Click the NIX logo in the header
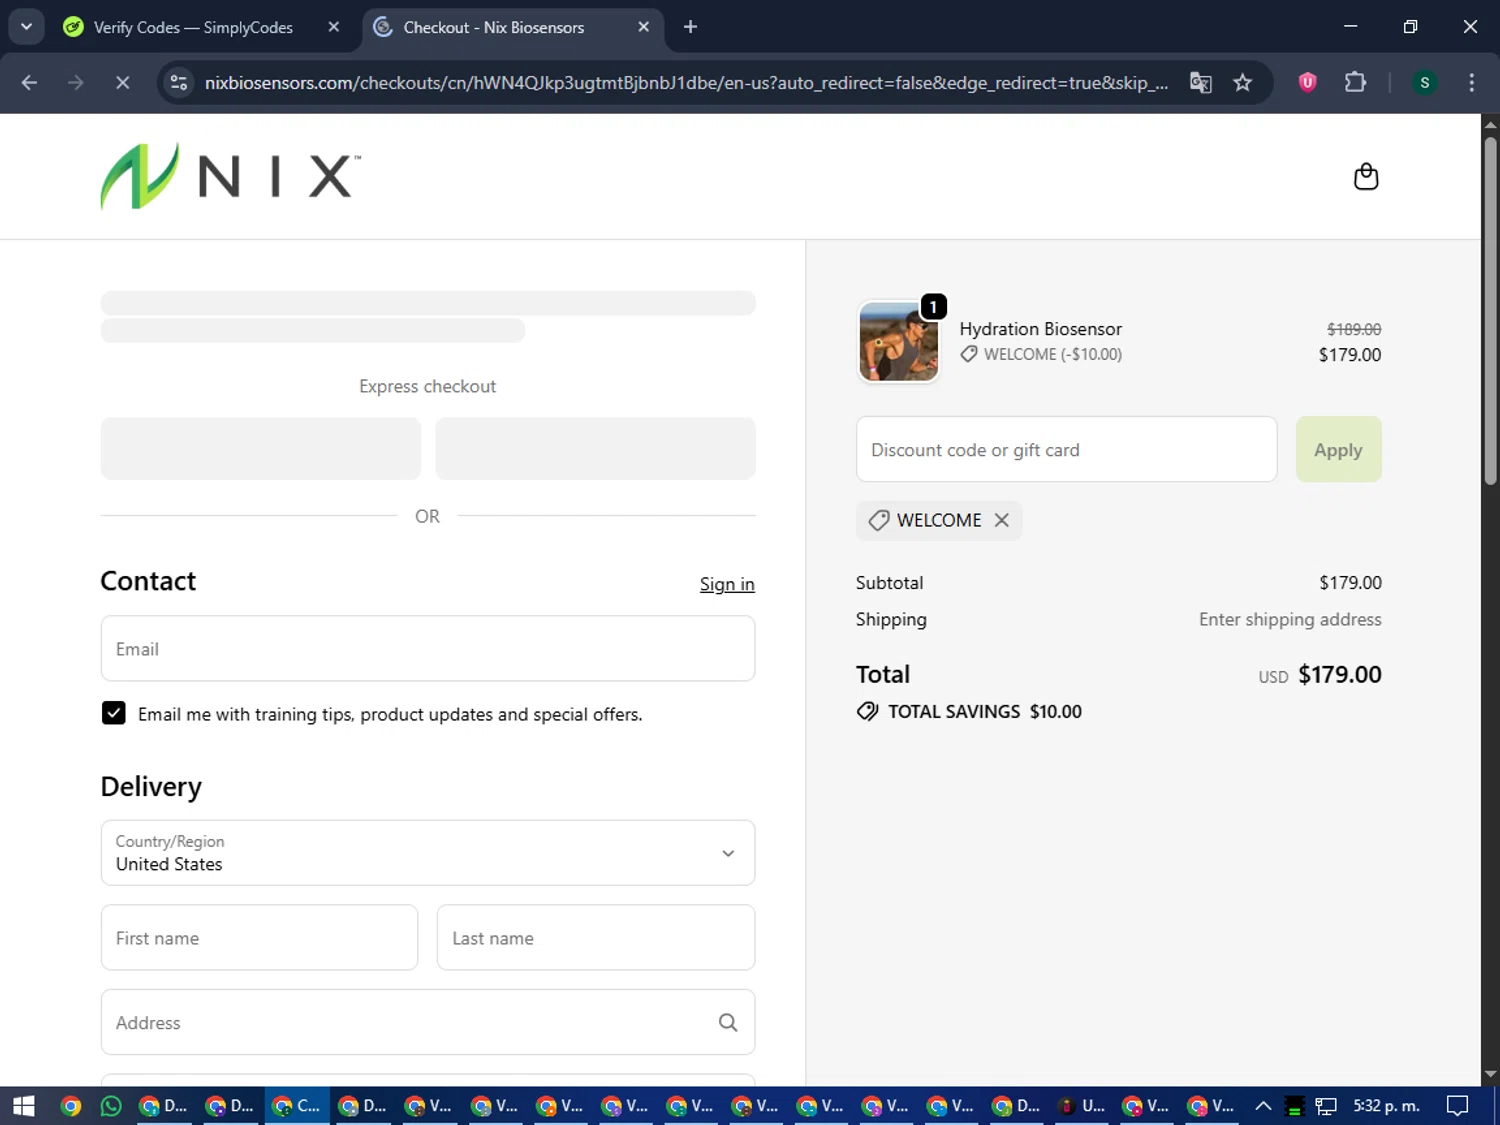Image resolution: width=1500 pixels, height=1125 pixels. (x=230, y=176)
